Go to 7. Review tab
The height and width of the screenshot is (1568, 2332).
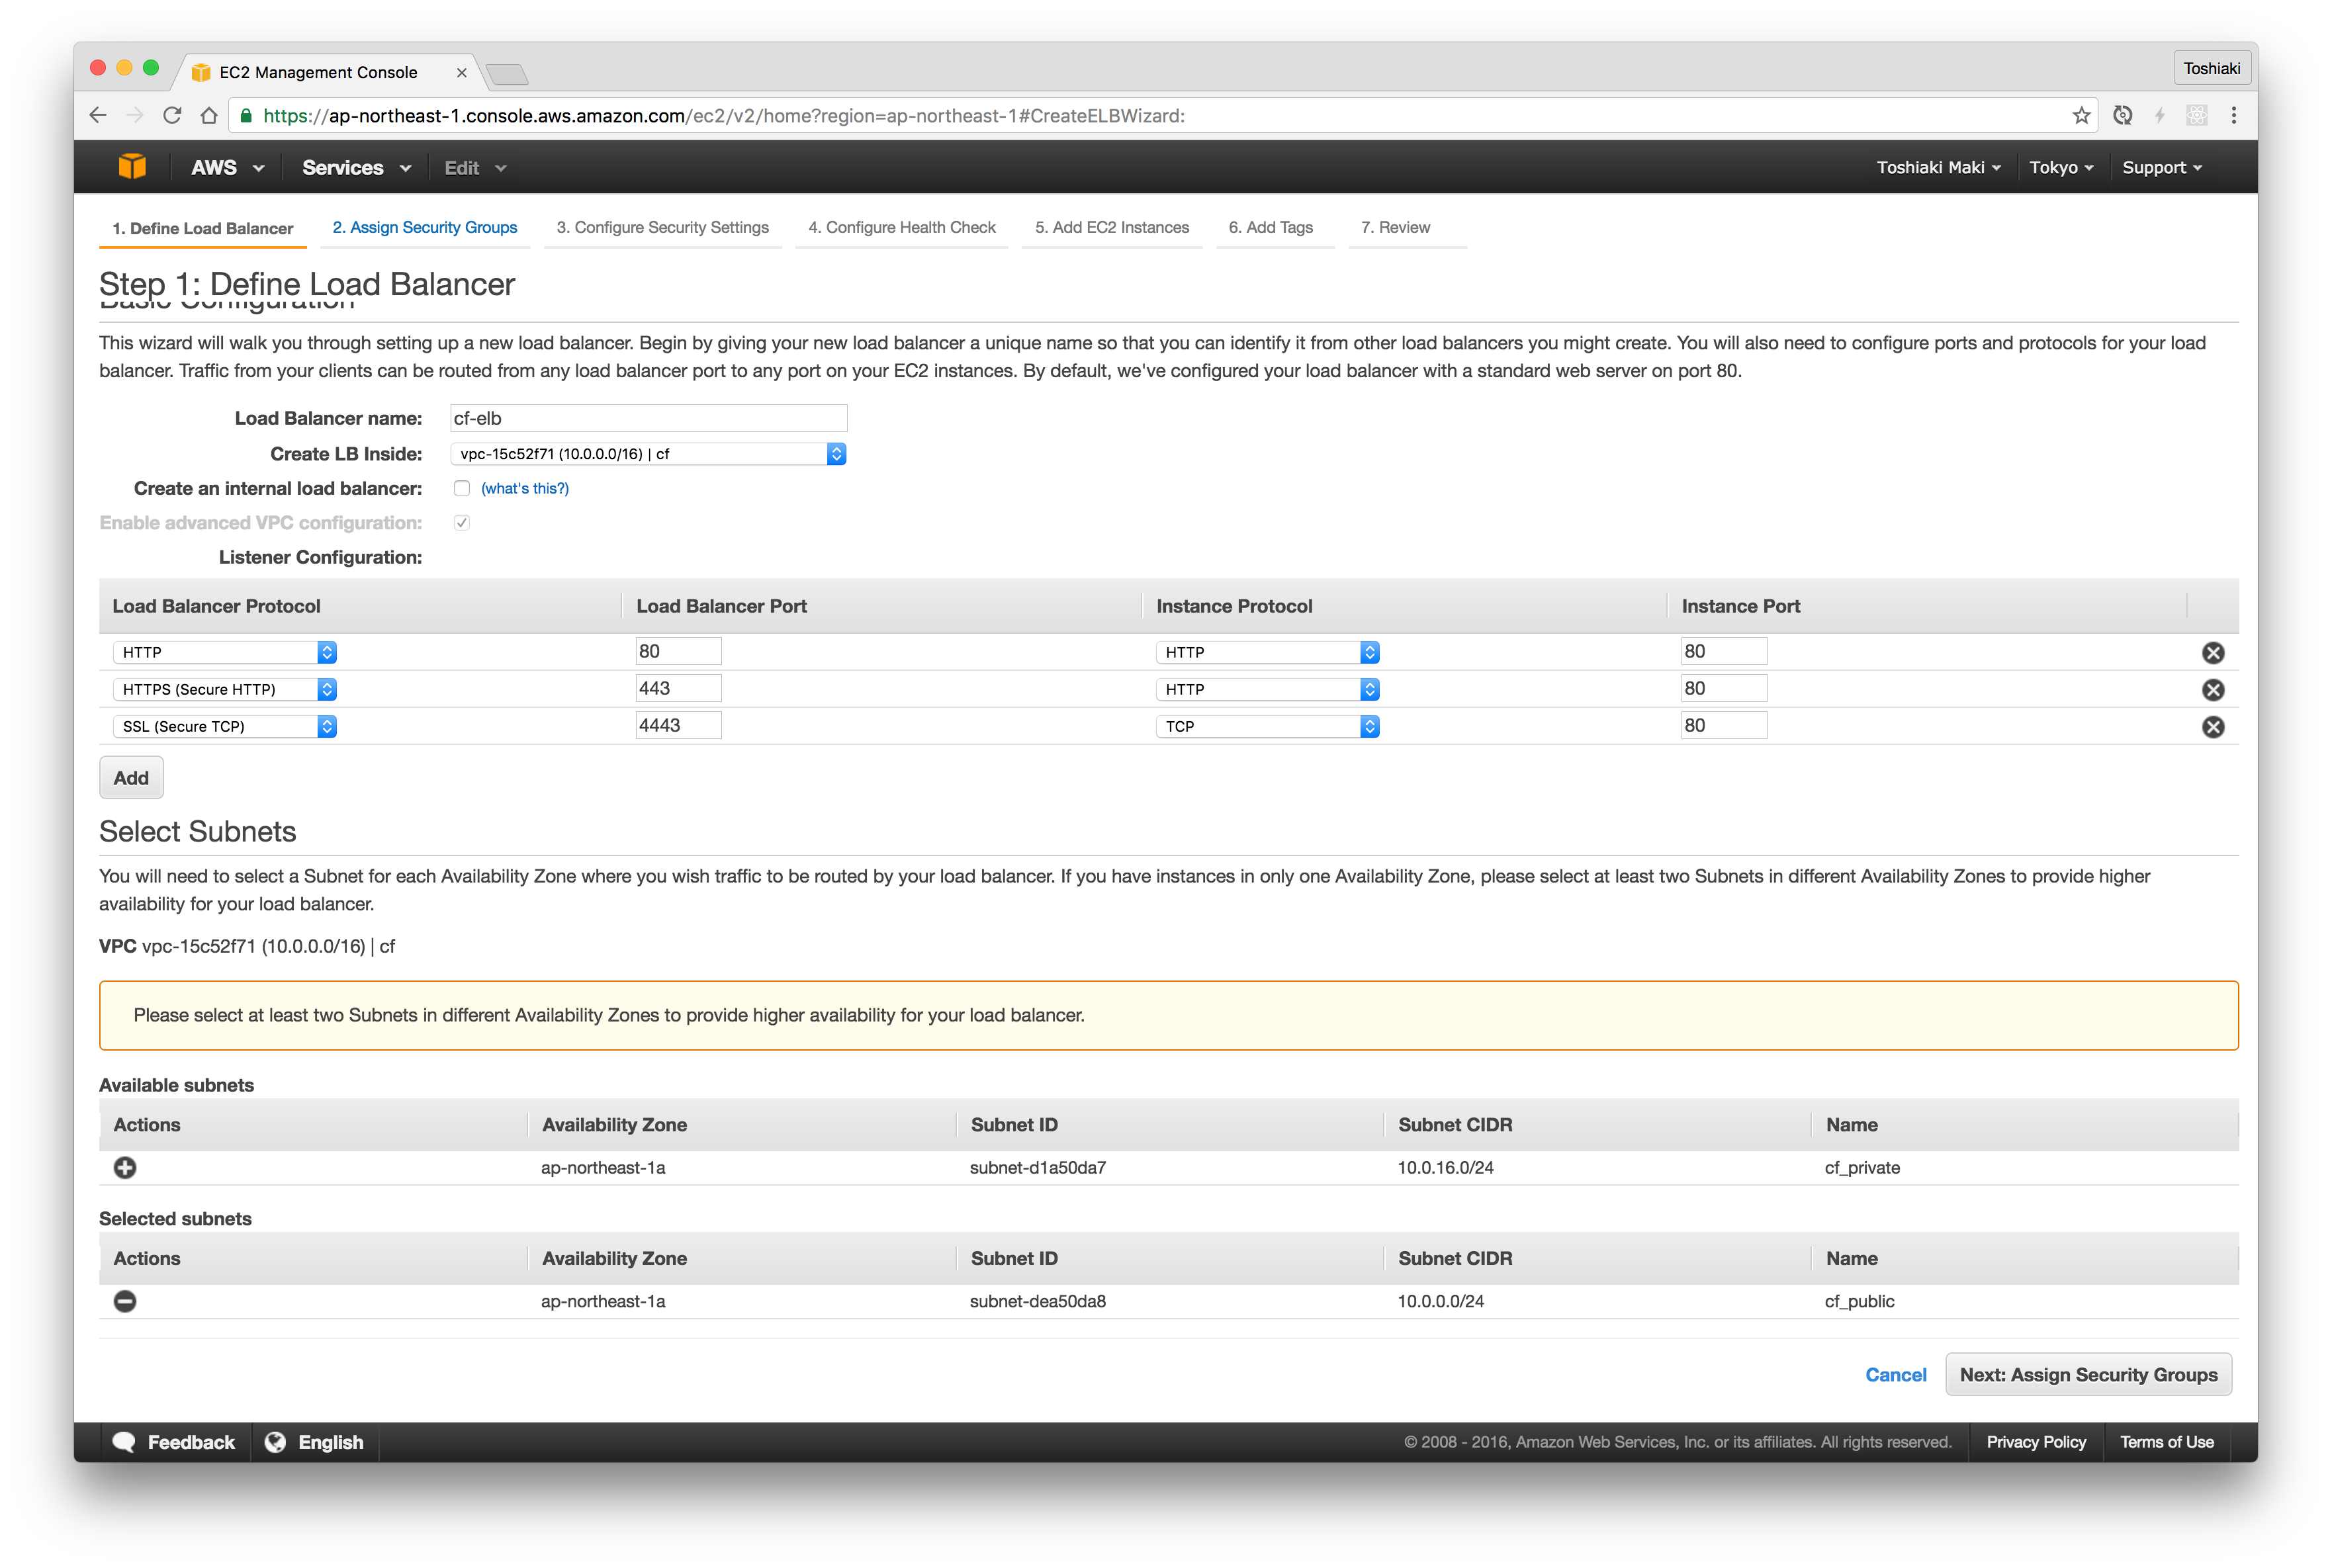1395,227
